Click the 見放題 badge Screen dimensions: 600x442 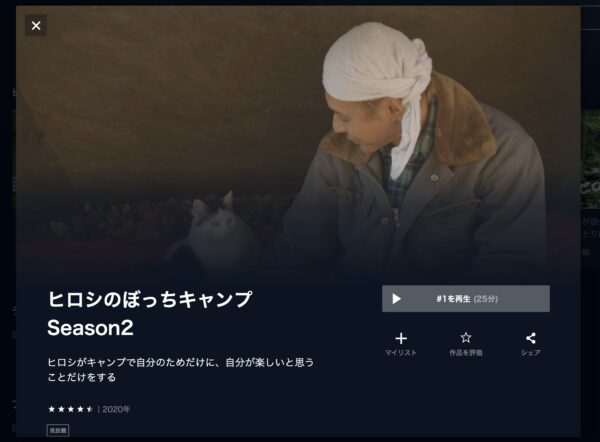click(x=58, y=431)
